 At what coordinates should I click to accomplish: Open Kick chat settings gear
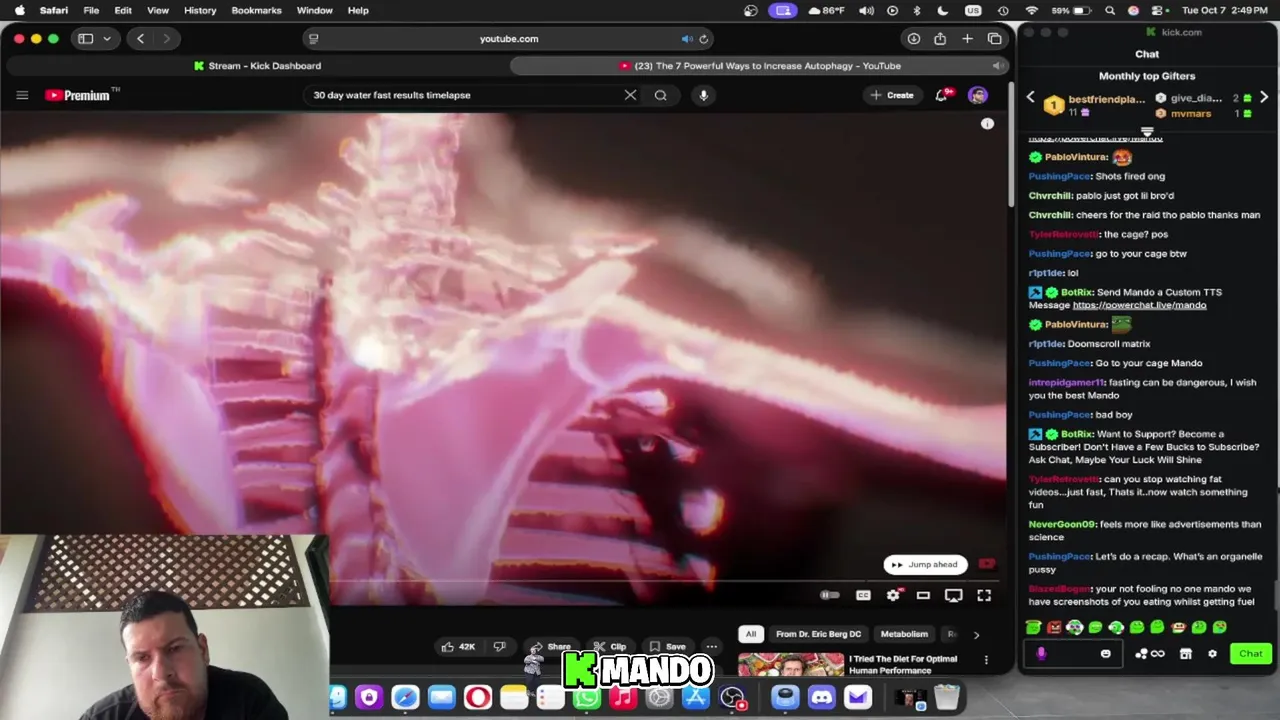click(1212, 654)
